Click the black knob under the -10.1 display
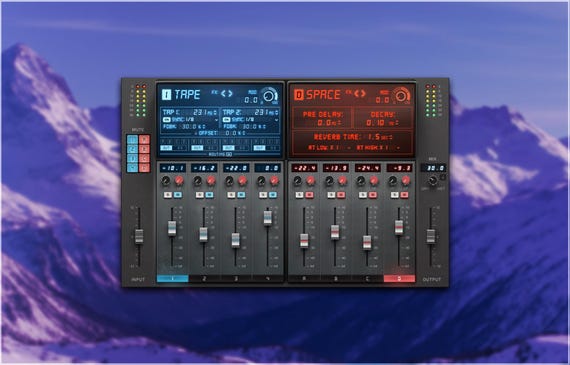The width and height of the screenshot is (570, 365). [166, 180]
